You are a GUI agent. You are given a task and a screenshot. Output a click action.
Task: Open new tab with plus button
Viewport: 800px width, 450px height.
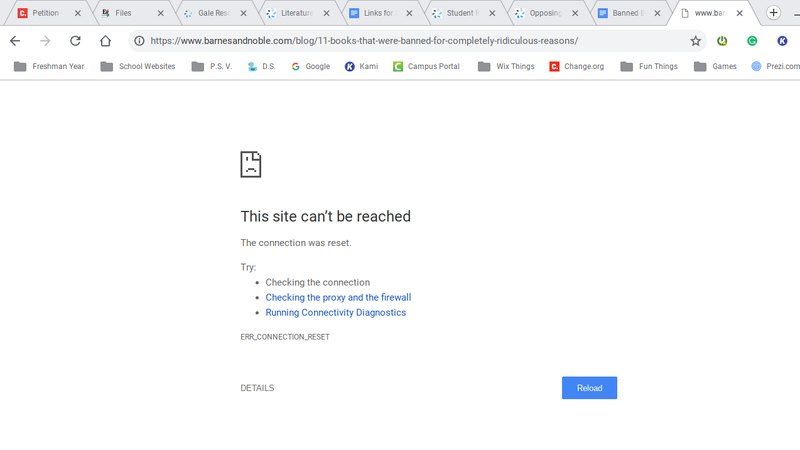pos(773,13)
